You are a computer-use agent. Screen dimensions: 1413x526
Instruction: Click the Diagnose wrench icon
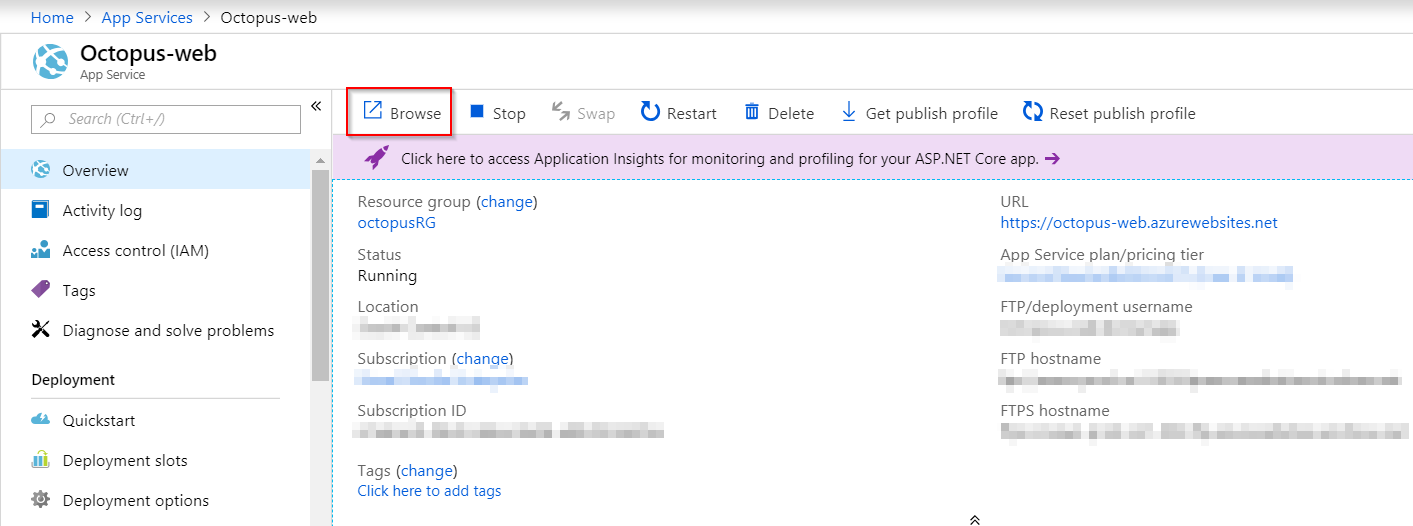(x=41, y=330)
